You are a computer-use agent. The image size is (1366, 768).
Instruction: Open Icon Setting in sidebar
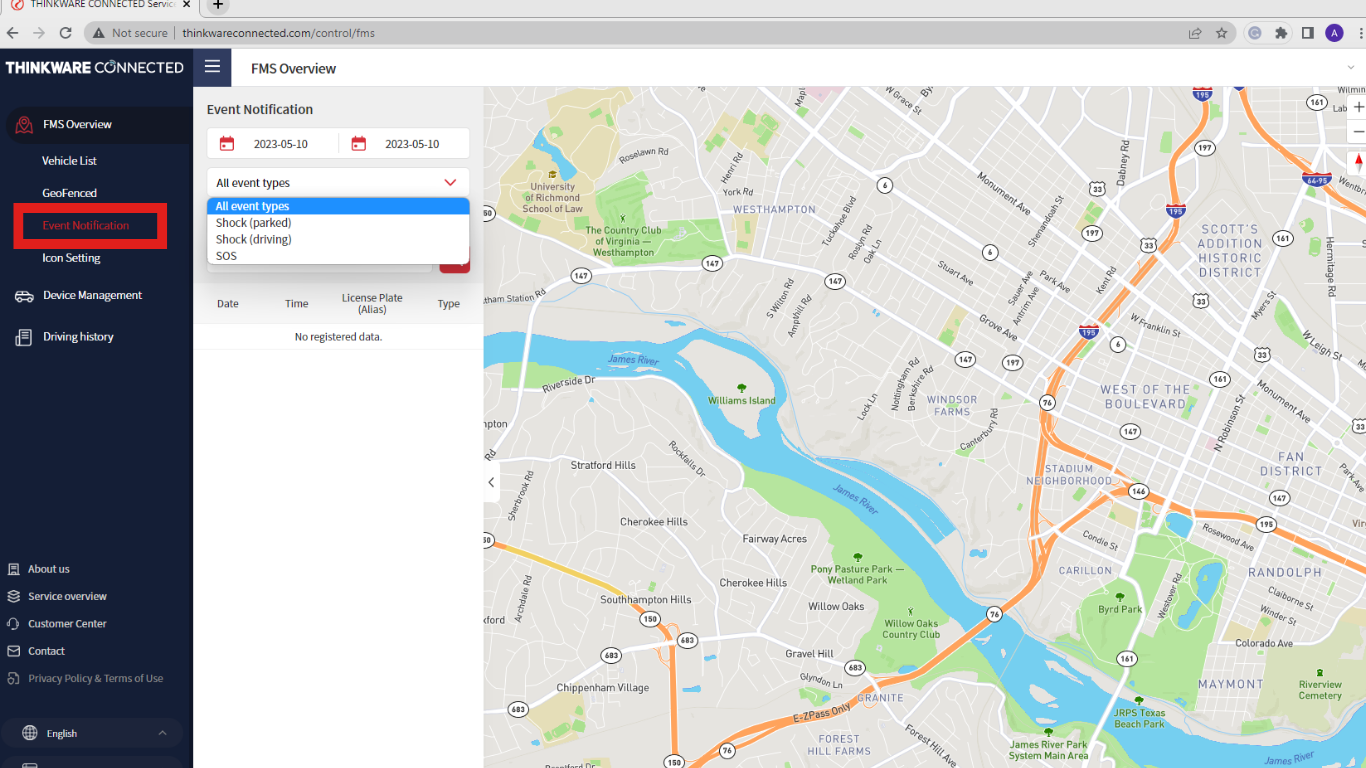[71, 258]
